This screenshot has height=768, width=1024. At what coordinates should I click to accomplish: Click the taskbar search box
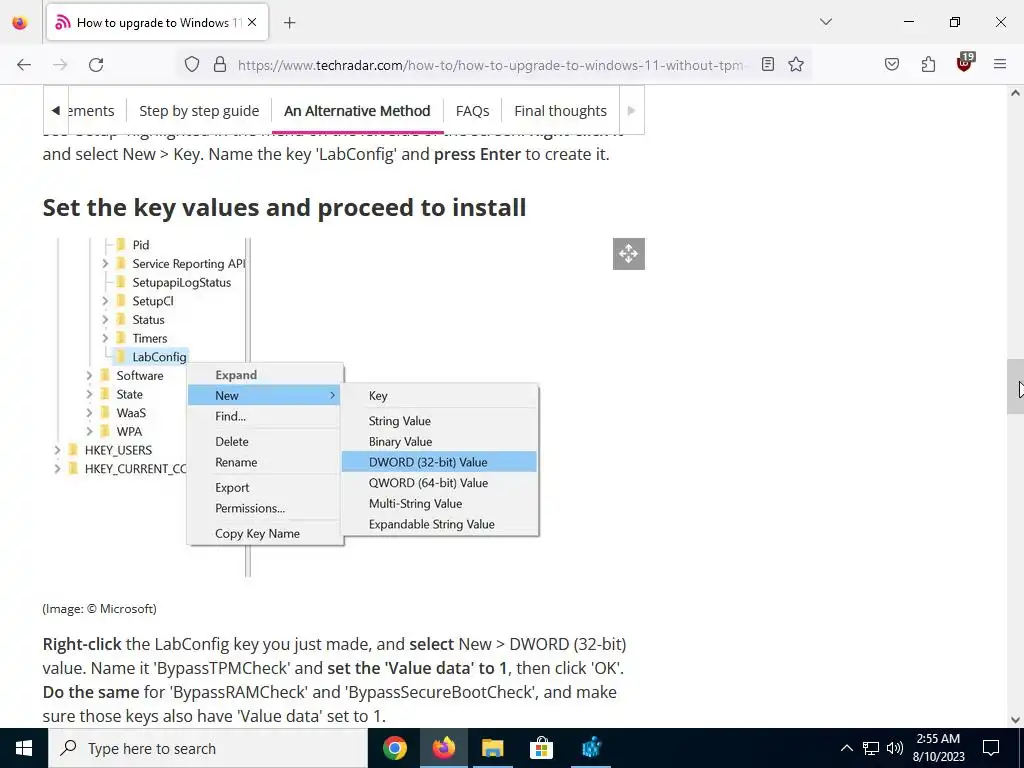click(x=208, y=748)
